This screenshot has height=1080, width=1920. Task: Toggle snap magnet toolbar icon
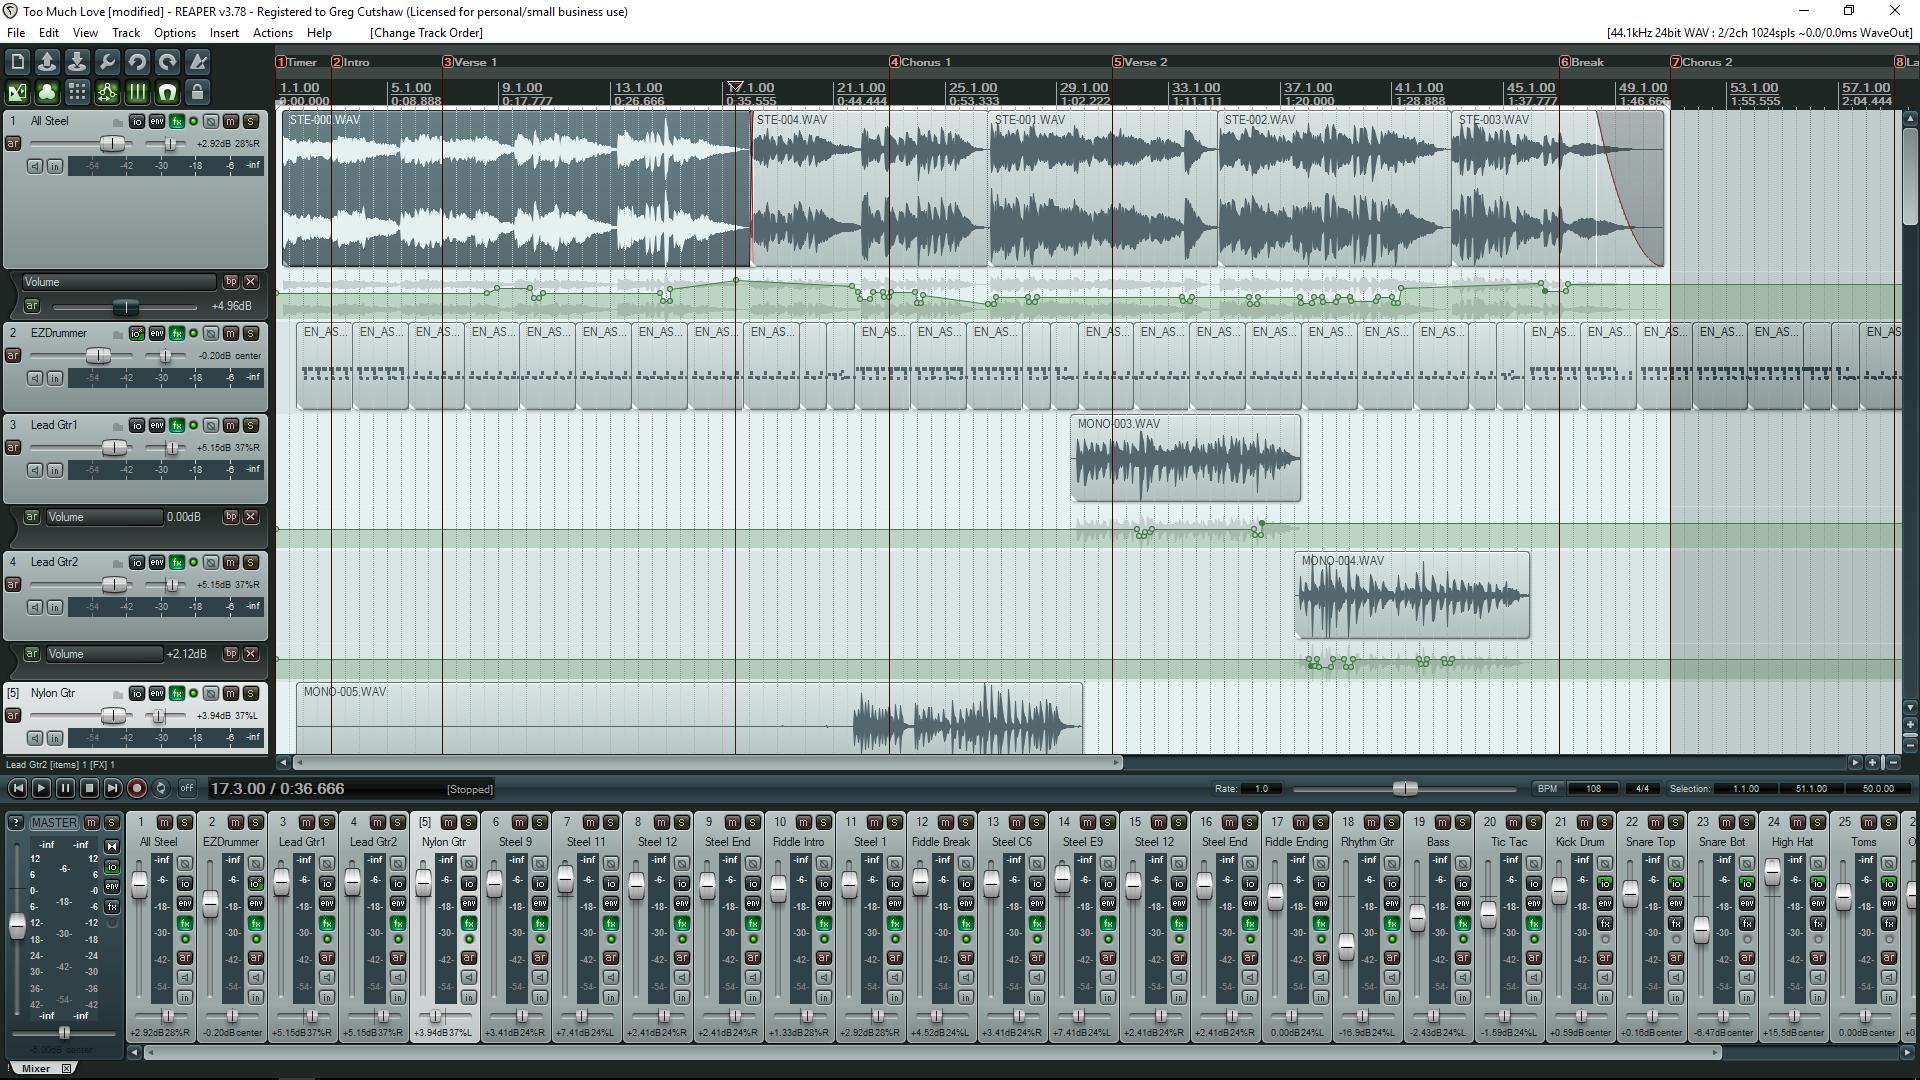coord(167,93)
